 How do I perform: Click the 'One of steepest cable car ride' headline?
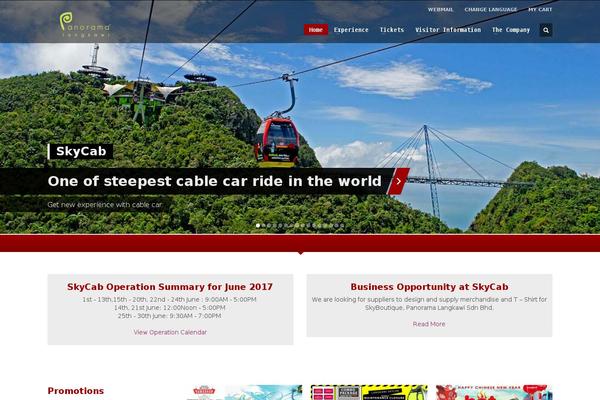(215, 181)
